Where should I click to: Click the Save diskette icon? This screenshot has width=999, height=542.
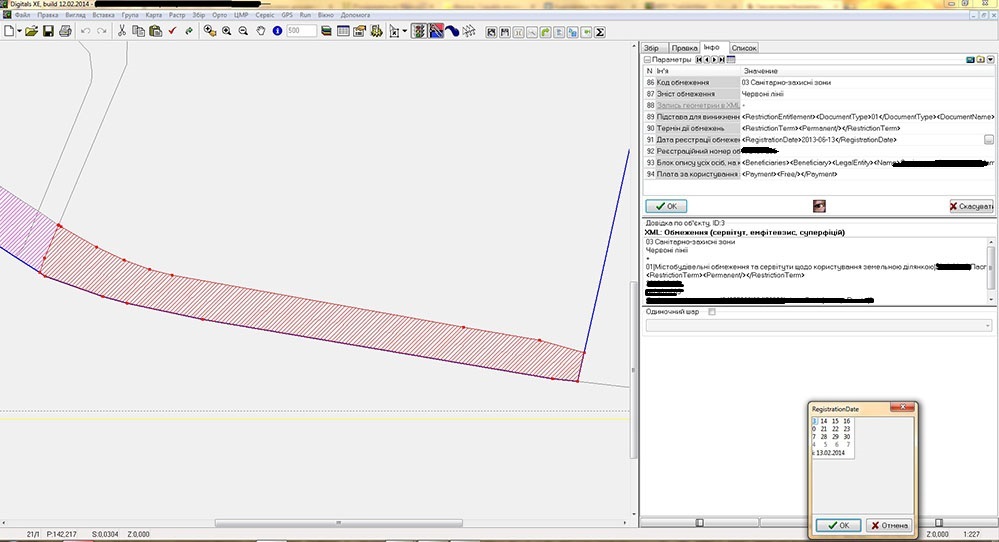(48, 31)
